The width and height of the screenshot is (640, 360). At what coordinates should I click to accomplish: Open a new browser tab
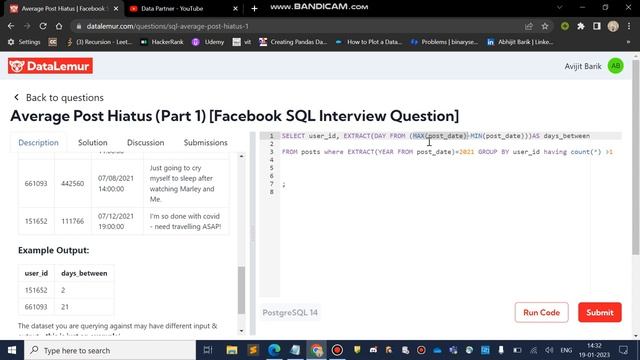tap(254, 9)
